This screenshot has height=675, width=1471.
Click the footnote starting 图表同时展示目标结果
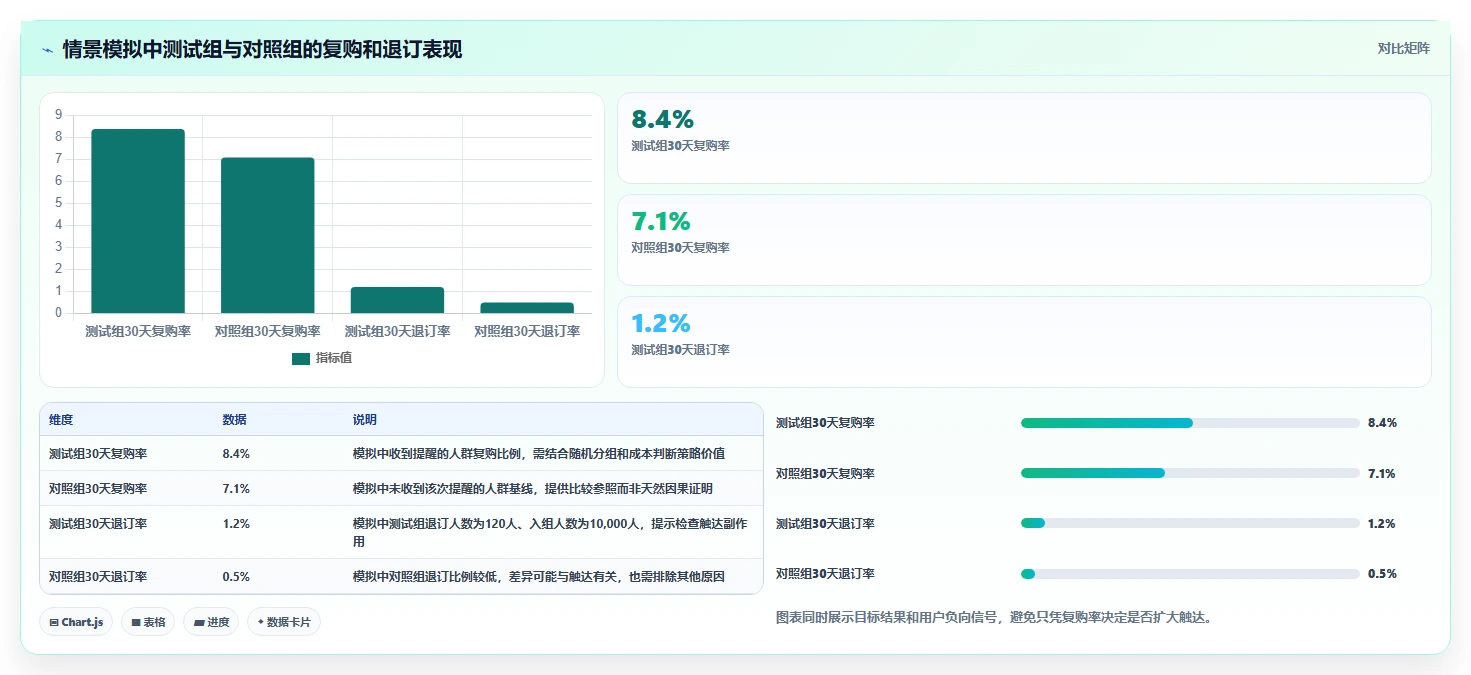pos(996,617)
